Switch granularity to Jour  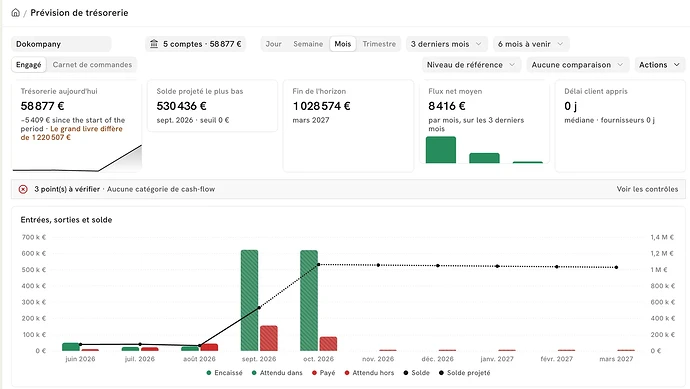point(273,44)
